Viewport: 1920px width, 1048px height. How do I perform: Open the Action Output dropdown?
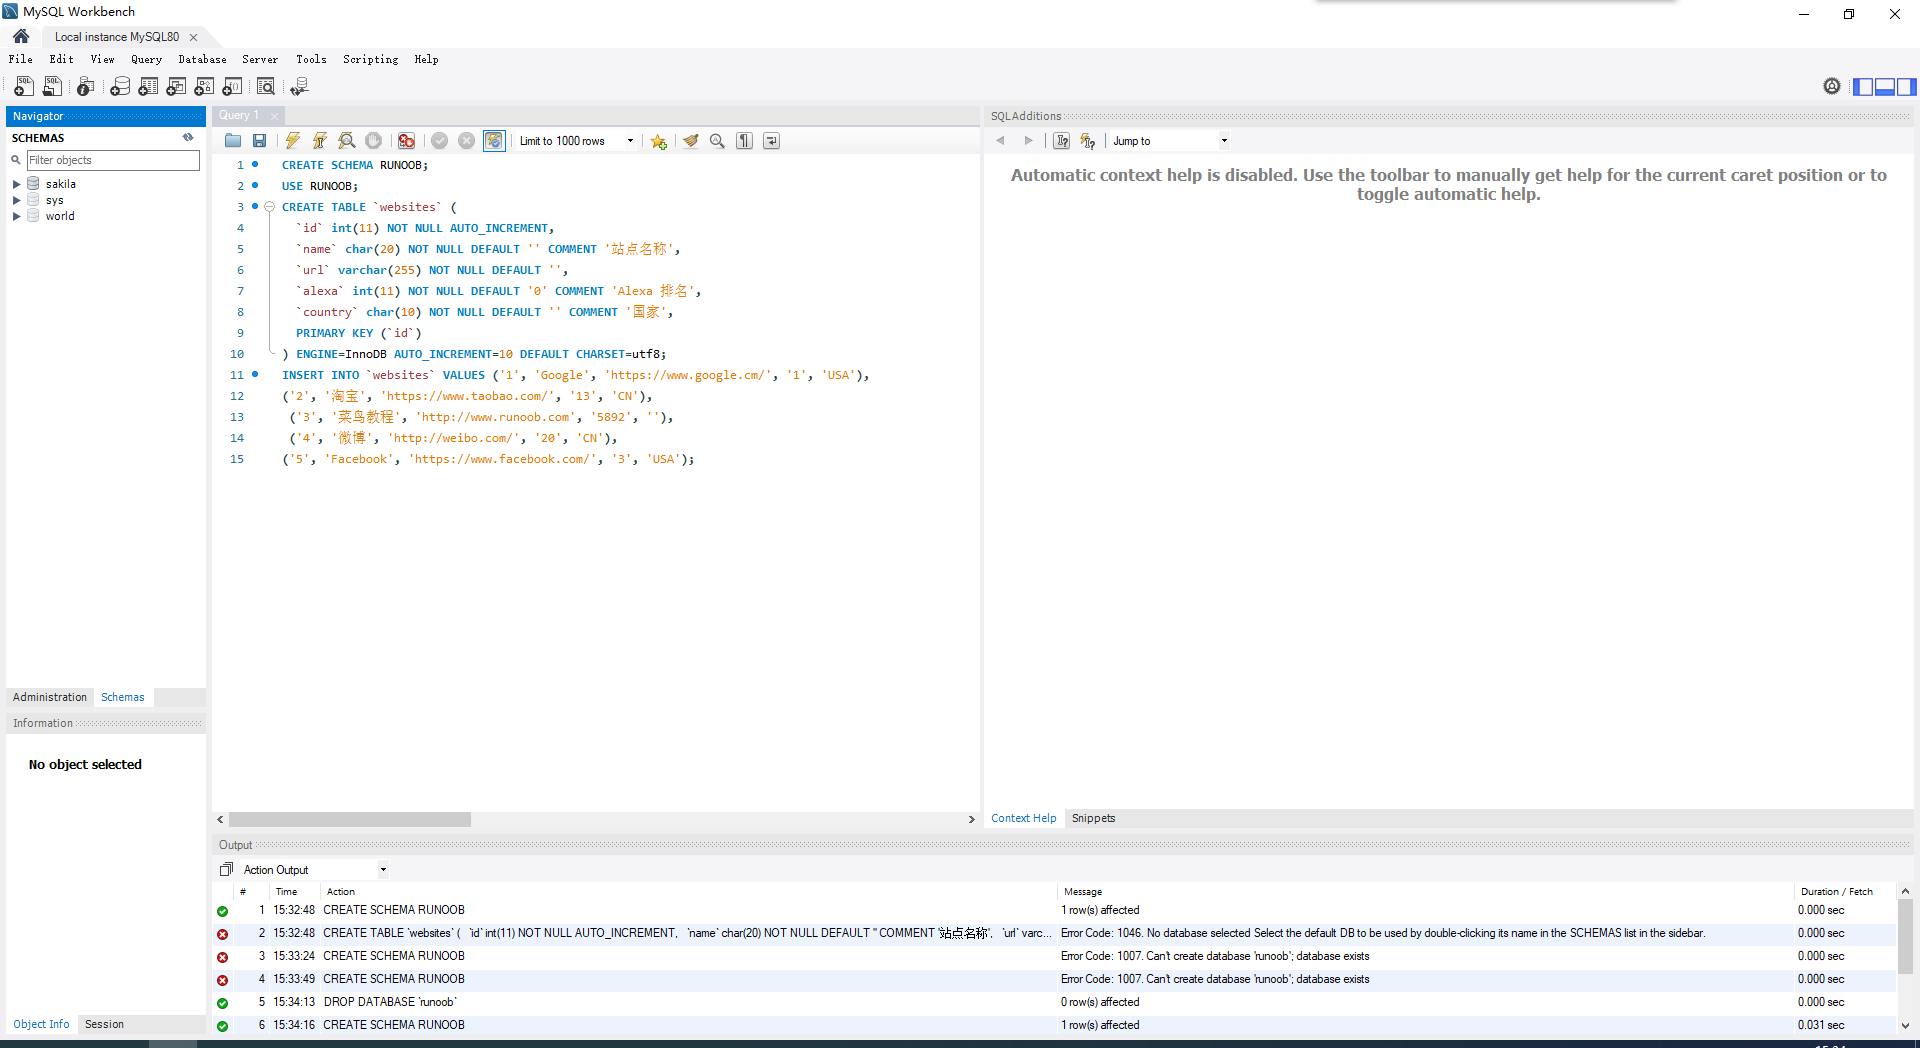[x=315, y=870]
